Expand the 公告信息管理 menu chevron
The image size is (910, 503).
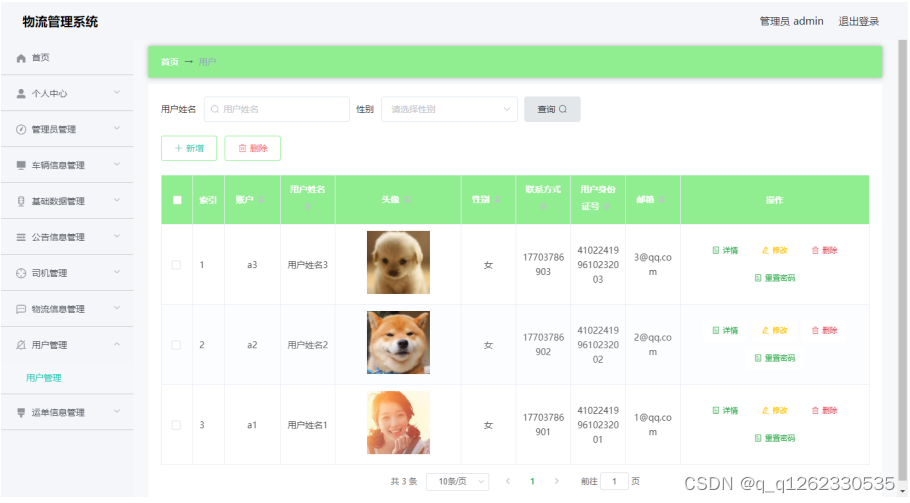click(x=117, y=237)
